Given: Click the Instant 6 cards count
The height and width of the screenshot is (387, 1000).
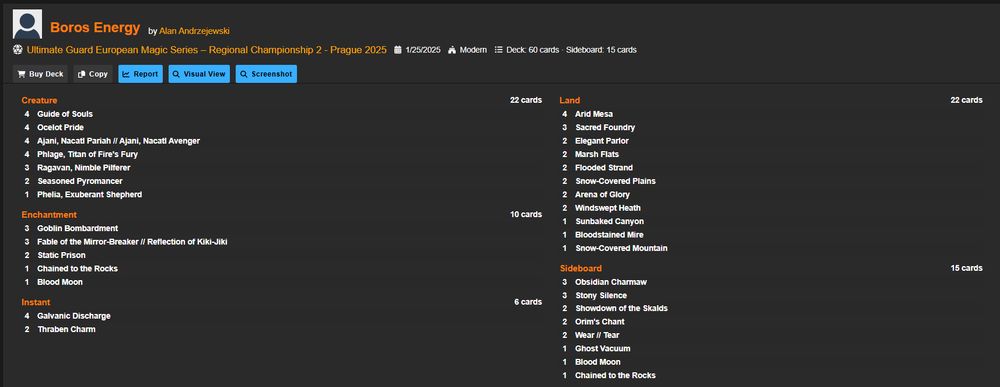Looking at the screenshot, I should 528,302.
